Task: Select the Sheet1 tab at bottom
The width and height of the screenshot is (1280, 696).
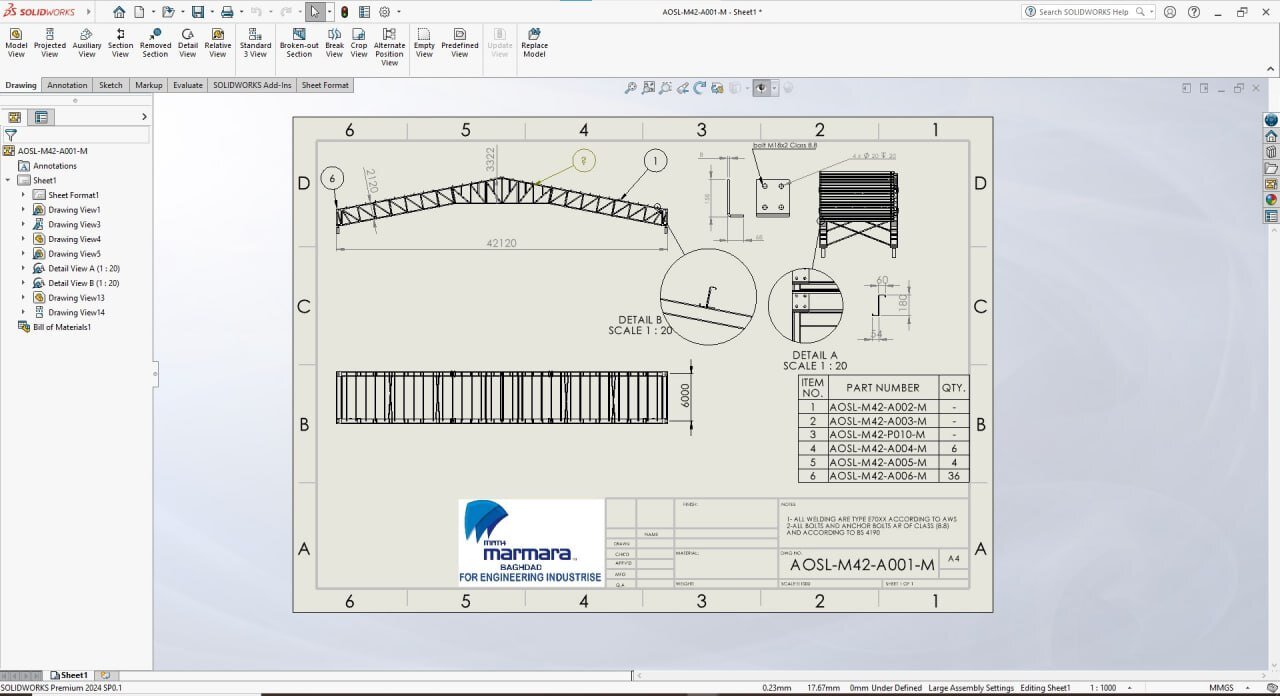Action: [x=68, y=676]
